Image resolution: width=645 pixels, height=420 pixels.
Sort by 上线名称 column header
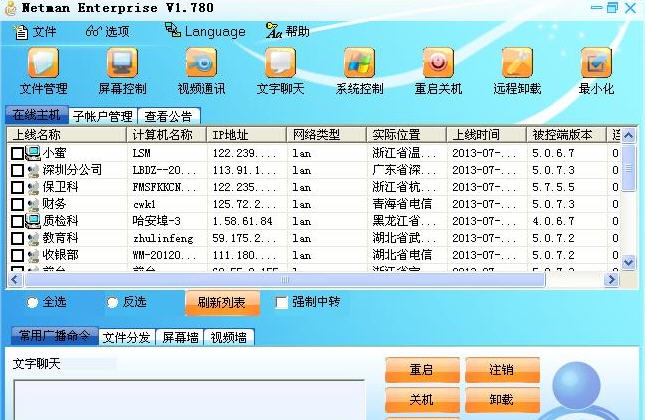pos(67,135)
